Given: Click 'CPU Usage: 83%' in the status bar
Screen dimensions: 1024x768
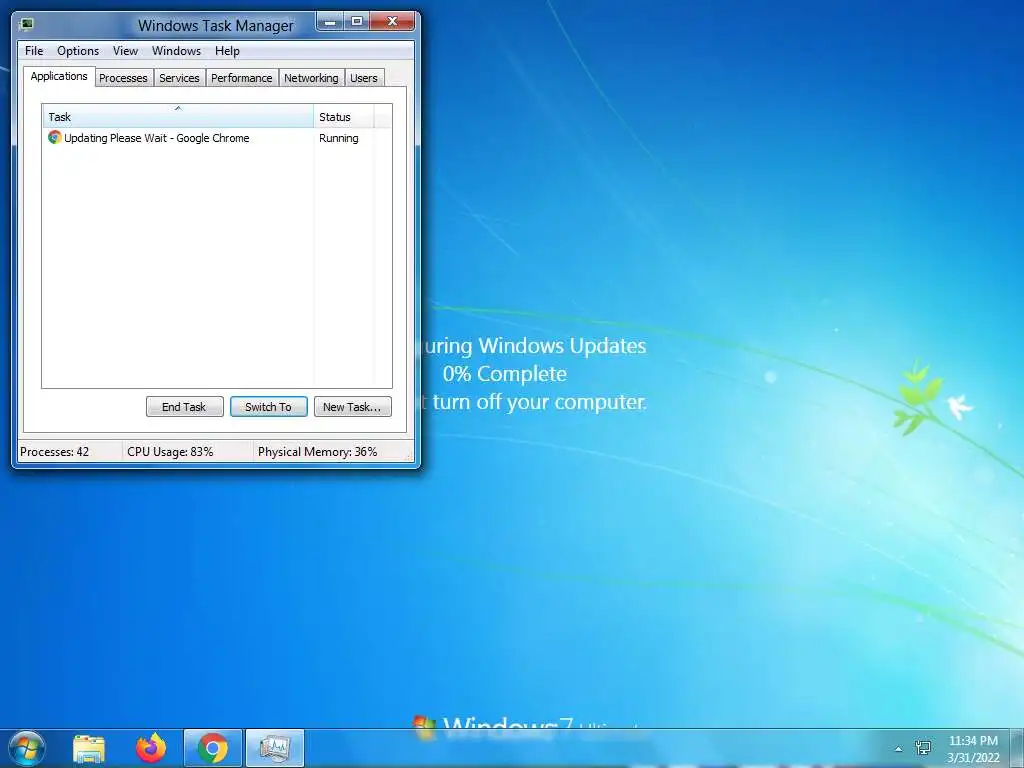Looking at the screenshot, I should pos(170,451).
